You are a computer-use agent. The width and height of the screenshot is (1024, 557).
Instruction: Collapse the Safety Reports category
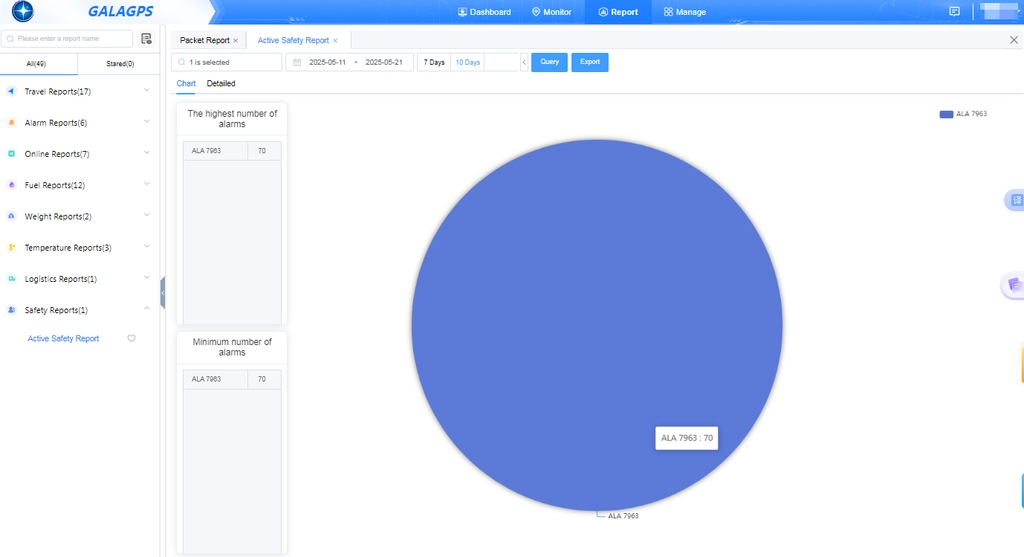[x=78, y=310]
